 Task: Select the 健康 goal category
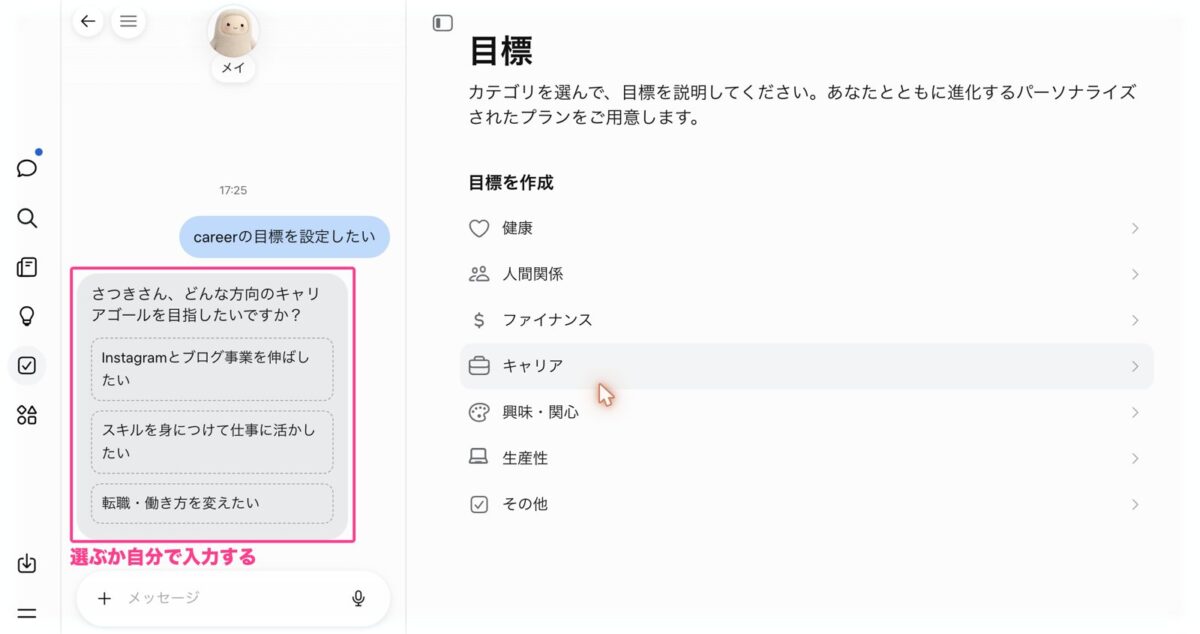click(806, 228)
